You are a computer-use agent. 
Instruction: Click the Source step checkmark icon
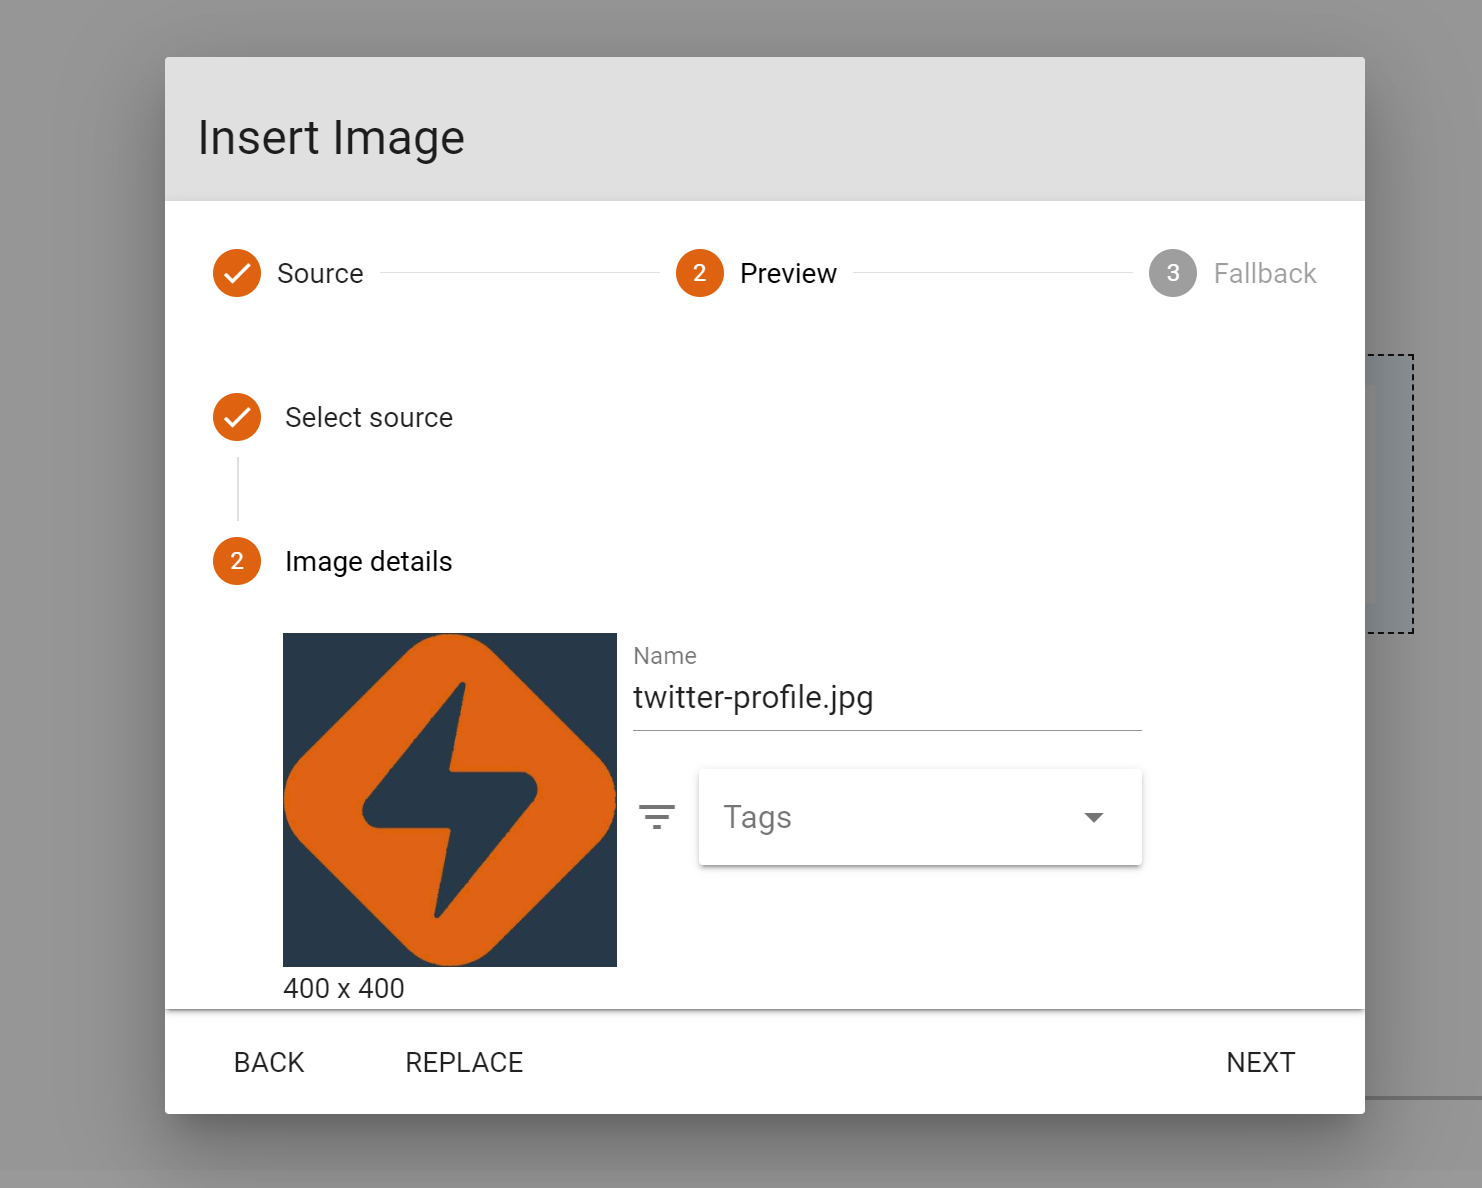[237, 273]
